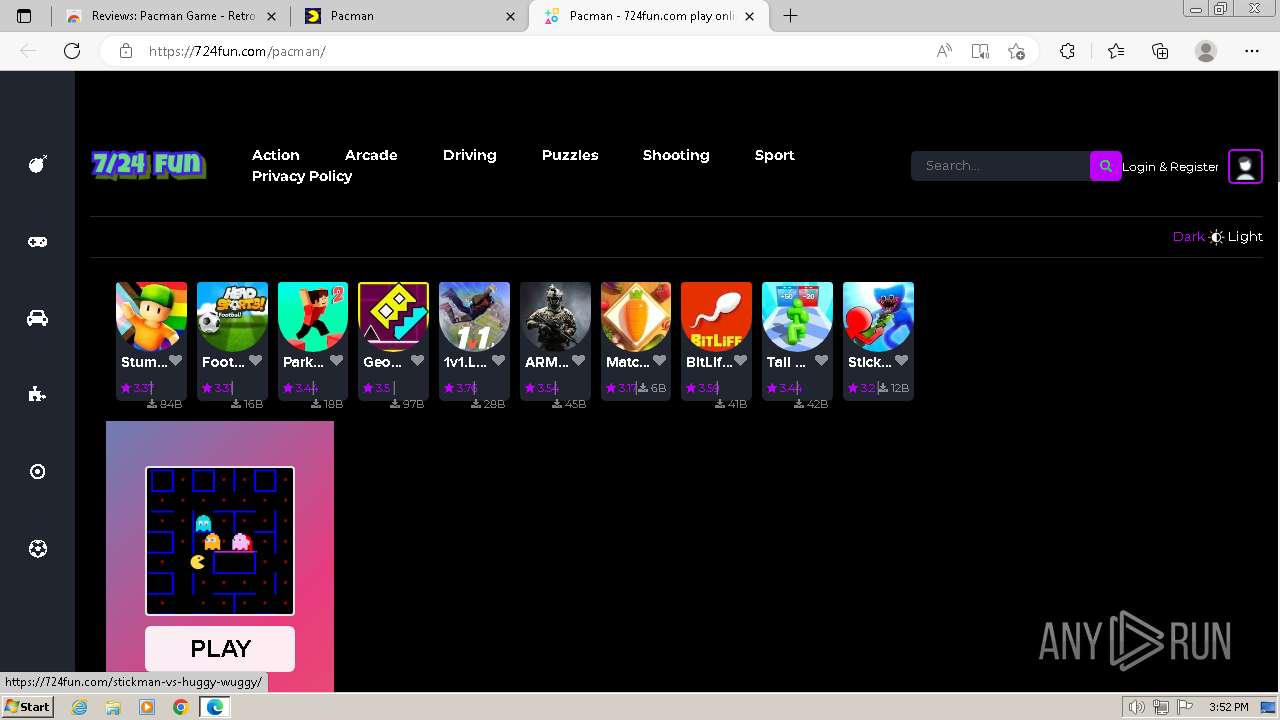Click the Pacman game preview image

220,541
